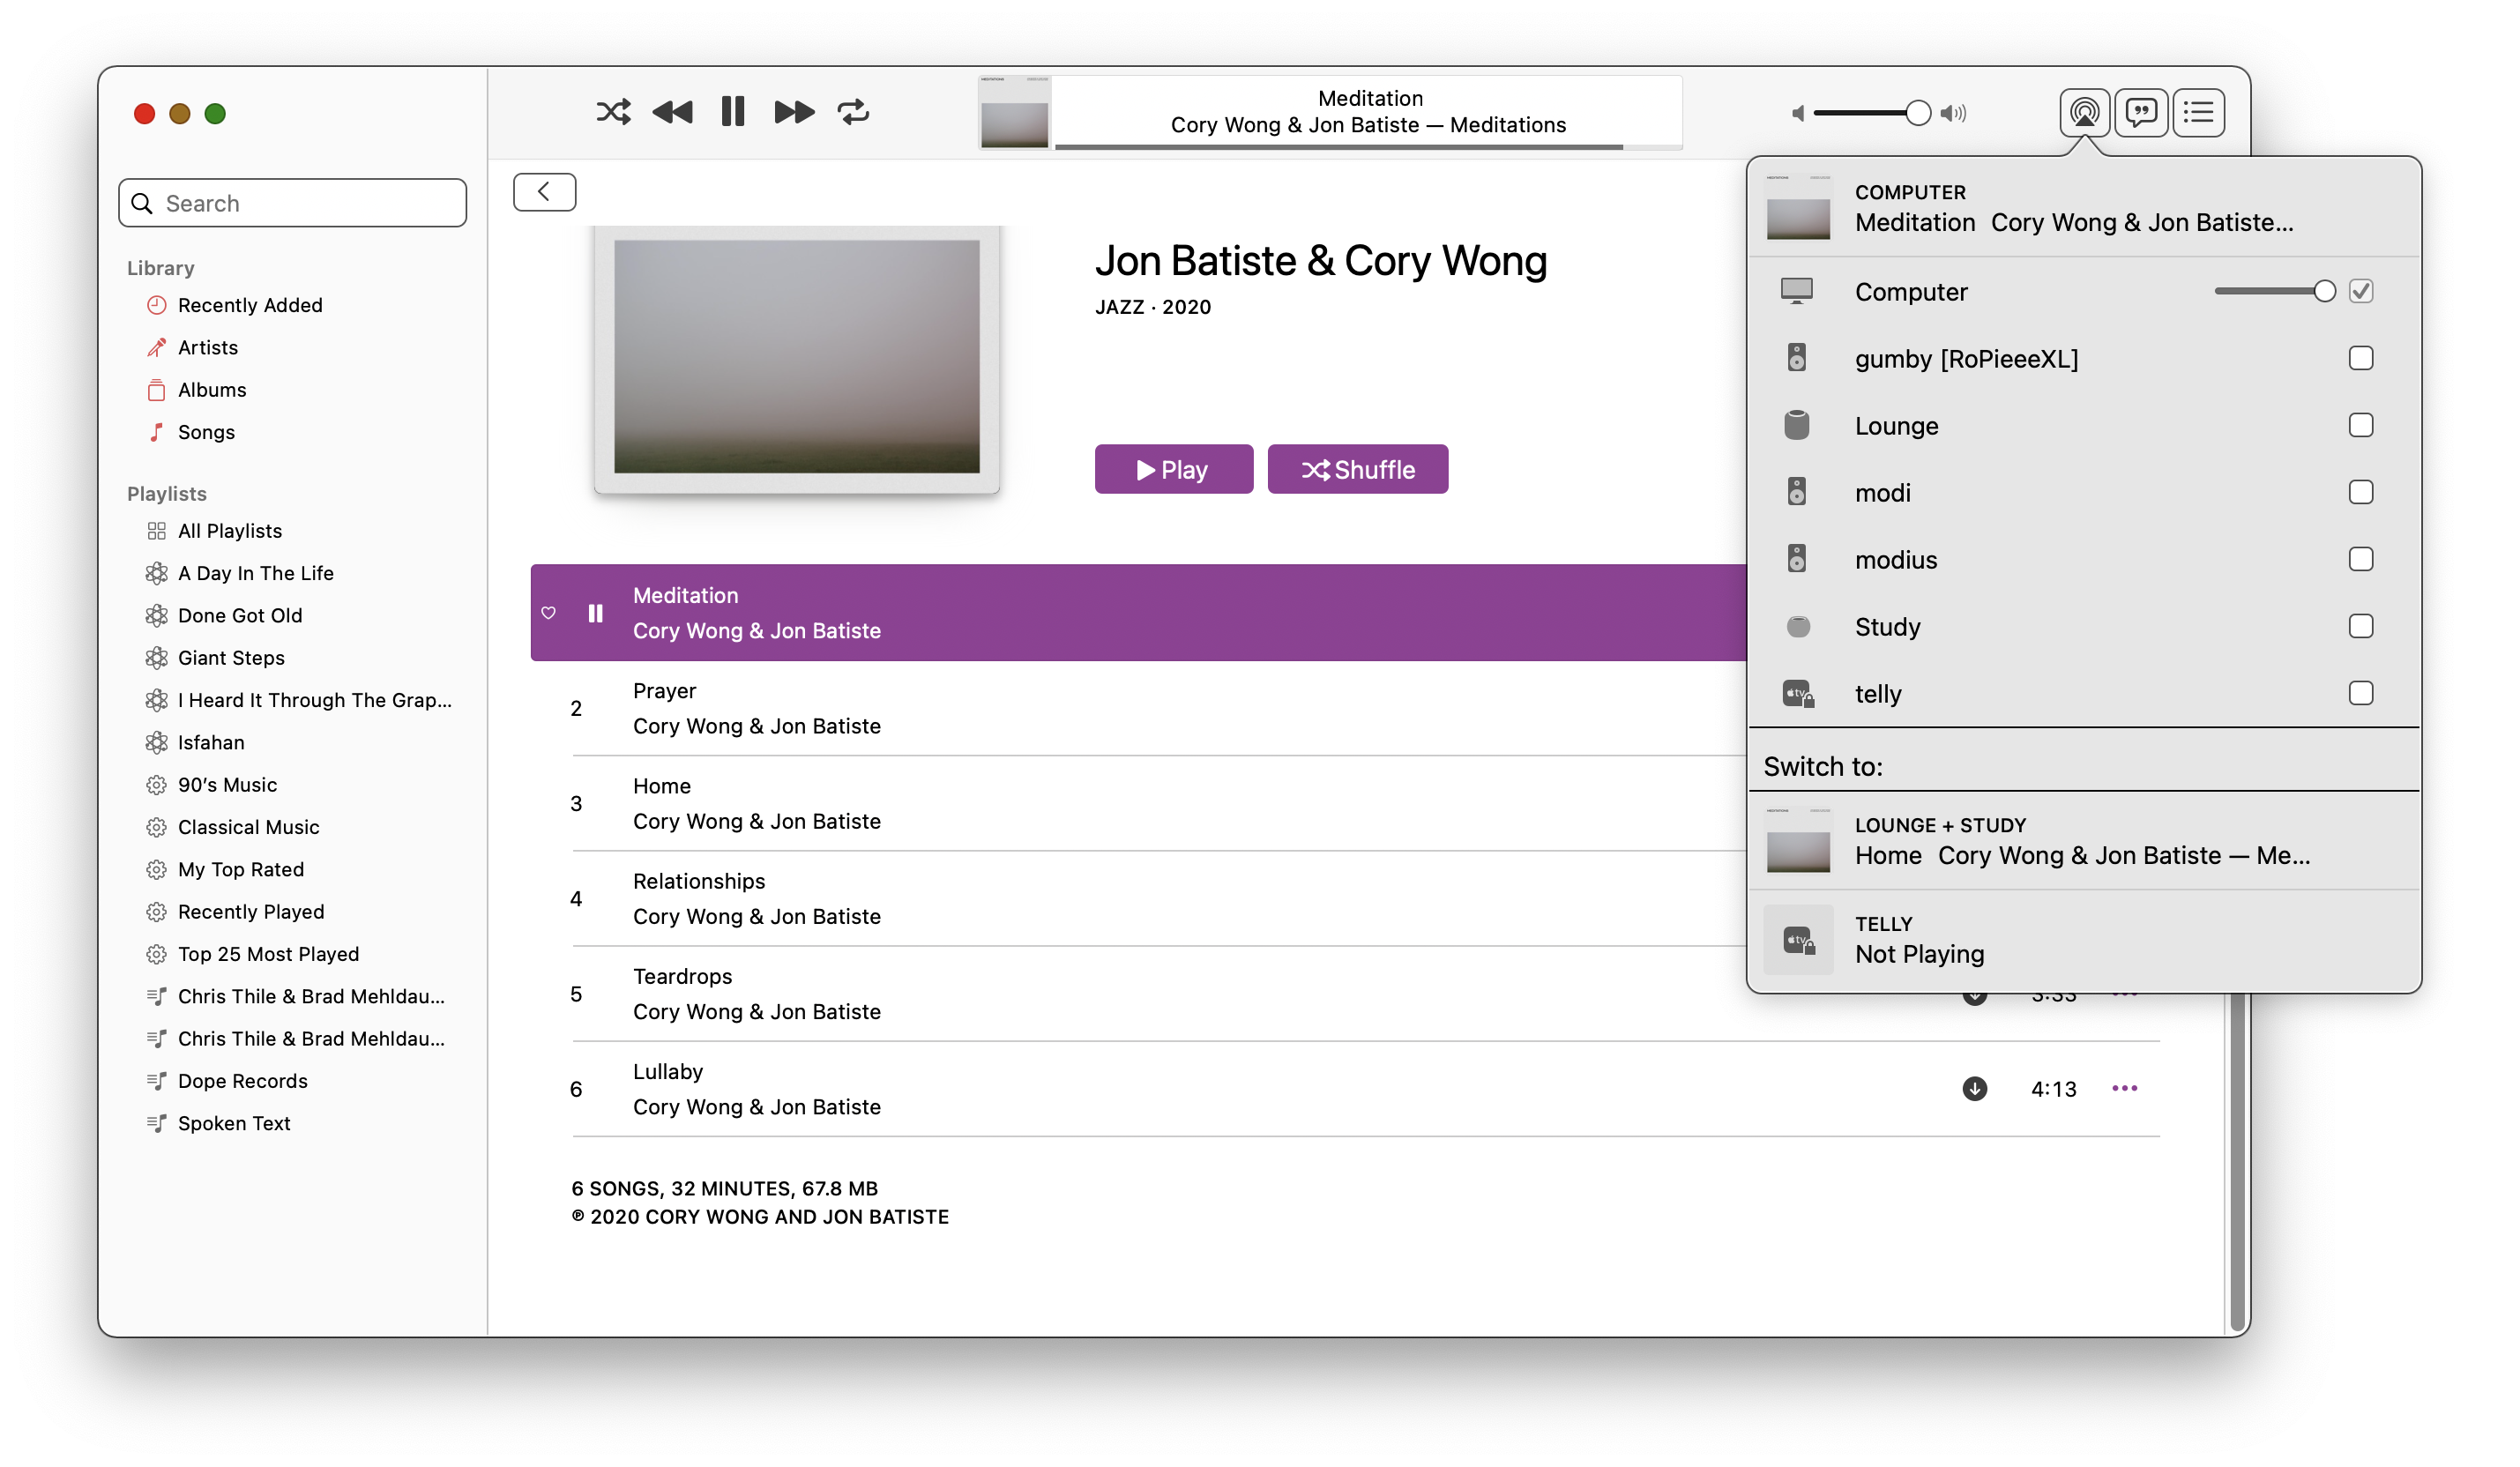Enable the gumby [RoPieeeXL] output checkbox
This screenshot has height=1467, width=2520.
tap(2360, 358)
